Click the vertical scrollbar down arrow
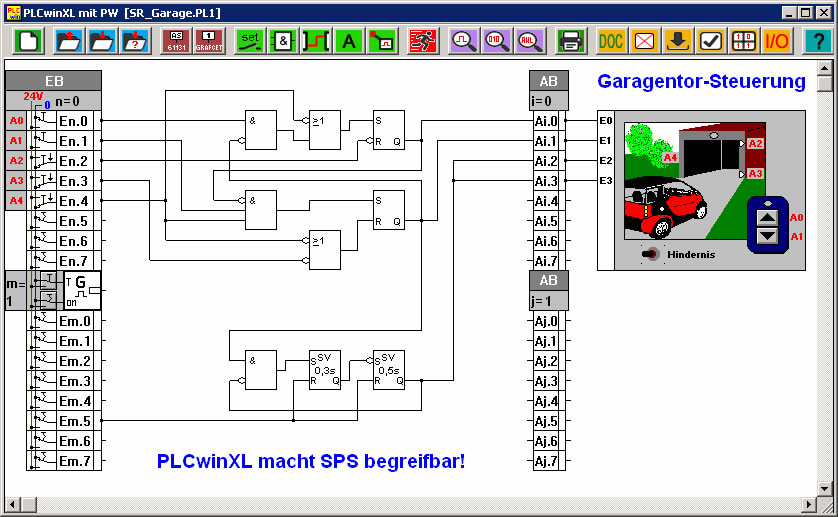838x517 pixels. coord(824,485)
